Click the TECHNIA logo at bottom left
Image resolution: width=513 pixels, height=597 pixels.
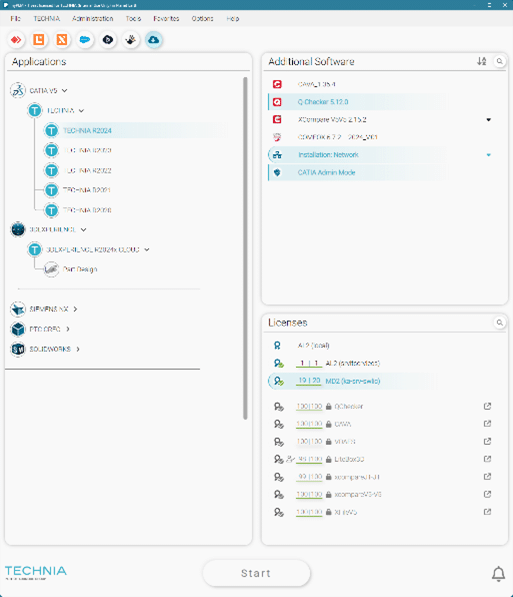point(36,573)
